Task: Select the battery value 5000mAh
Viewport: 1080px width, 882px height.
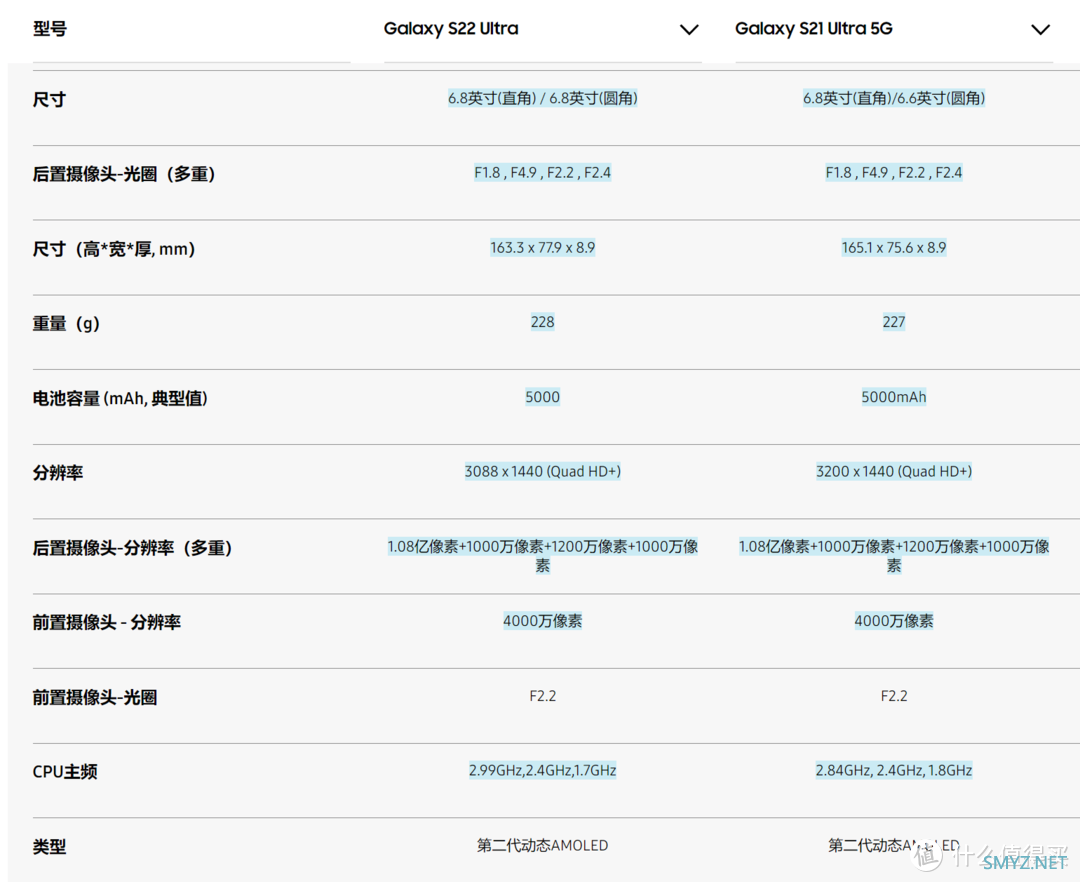Action: coord(894,397)
